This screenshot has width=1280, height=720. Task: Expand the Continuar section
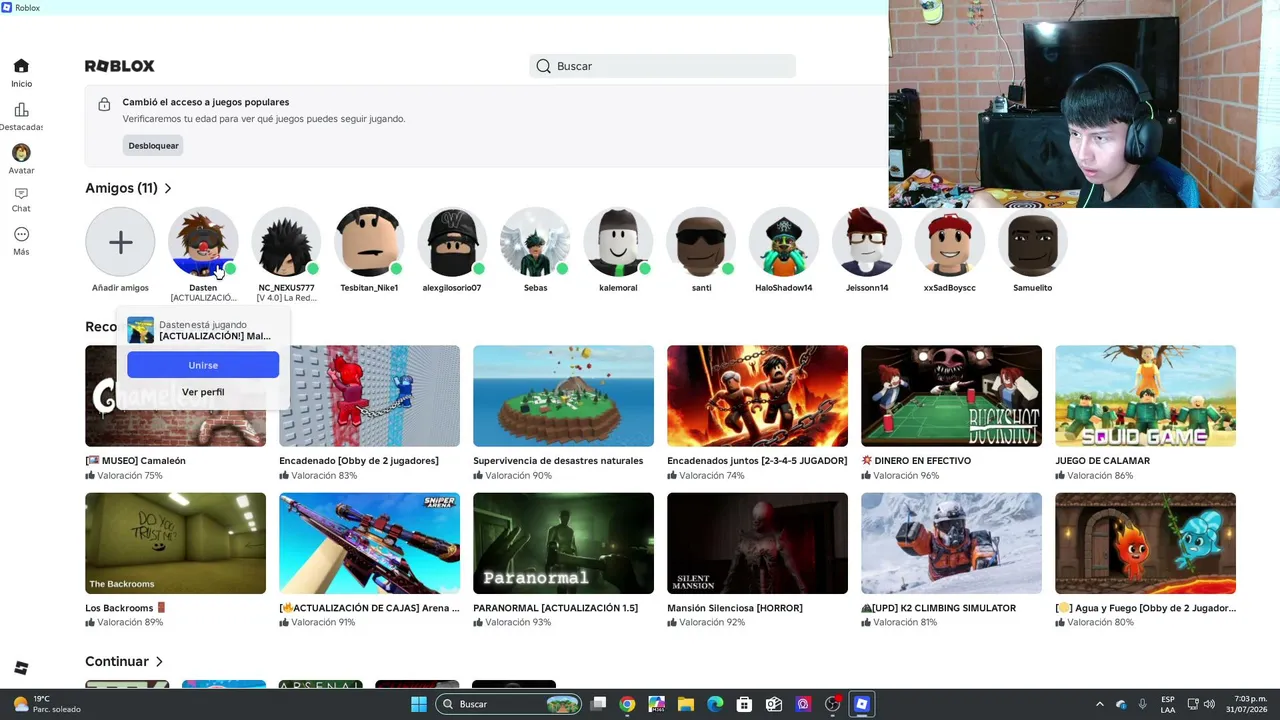click(124, 661)
